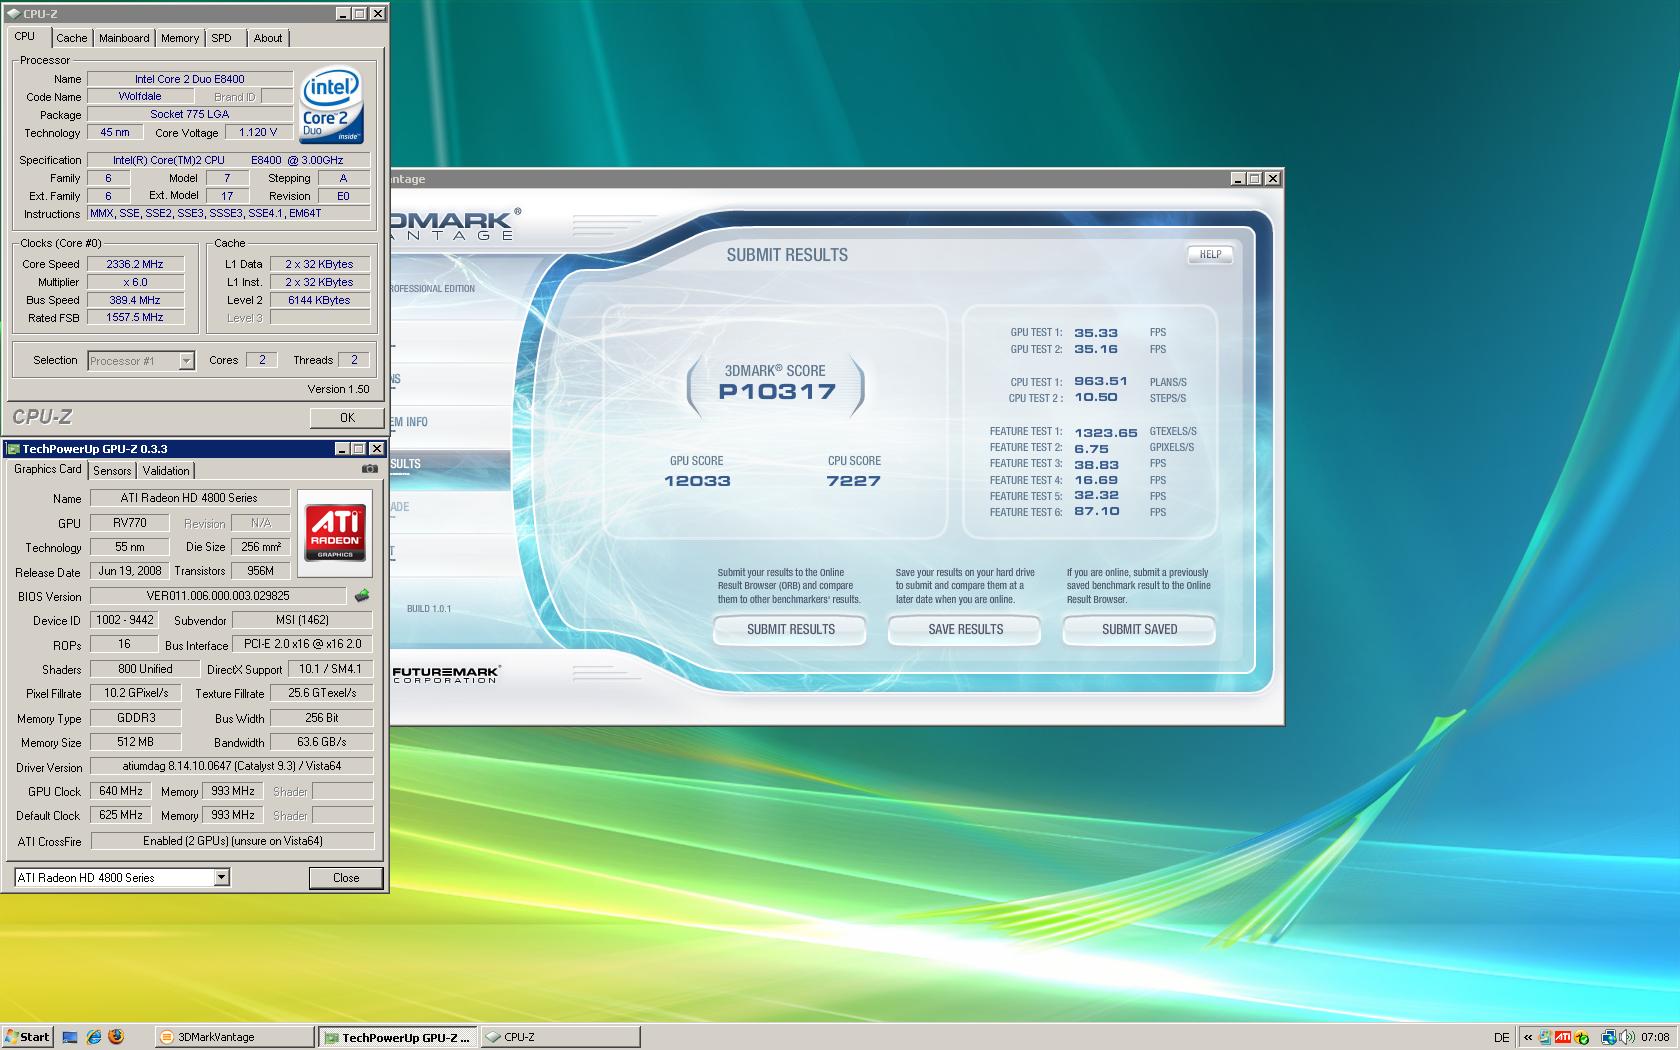Click the Show Desktop quick launch icon
This screenshot has height=1050, width=1680.
pos(70,1037)
